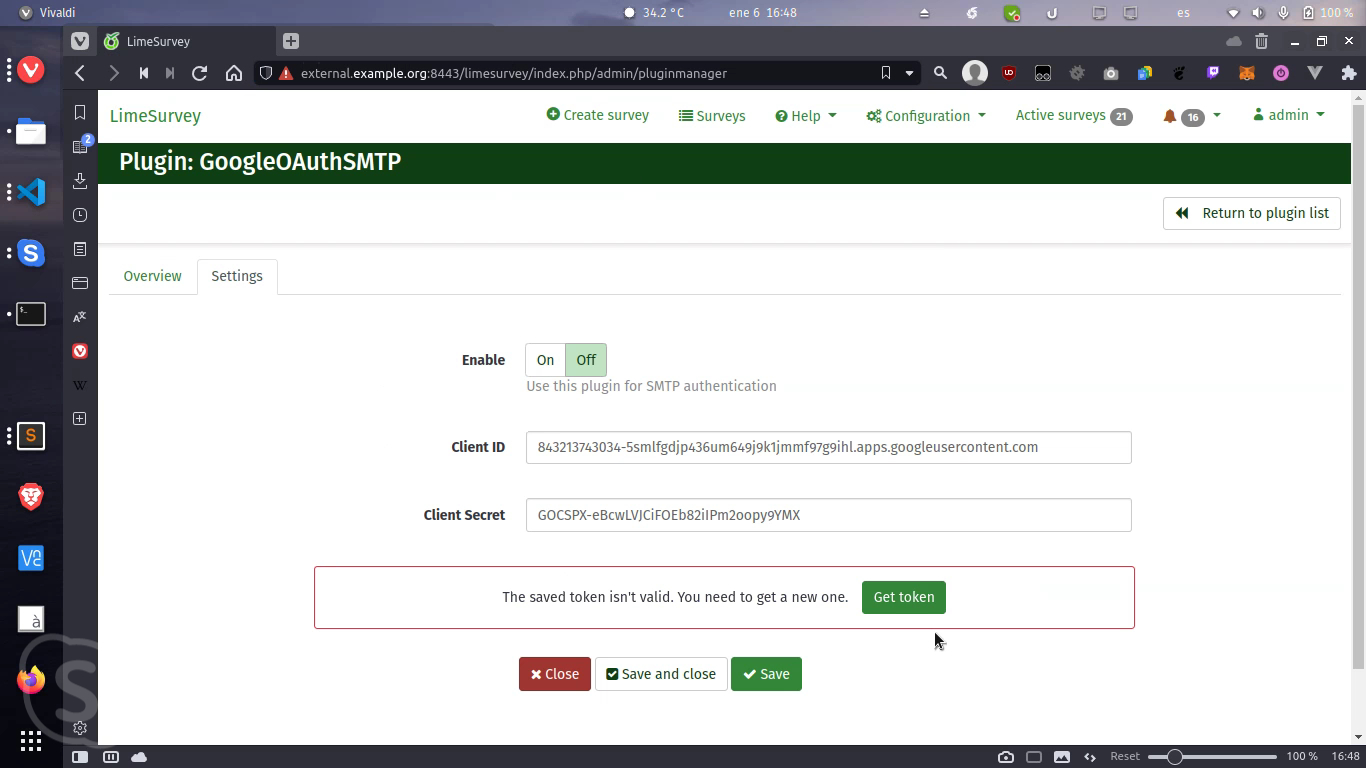Capture page with status bar camera icon
1366x768 pixels.
pos(1006,757)
